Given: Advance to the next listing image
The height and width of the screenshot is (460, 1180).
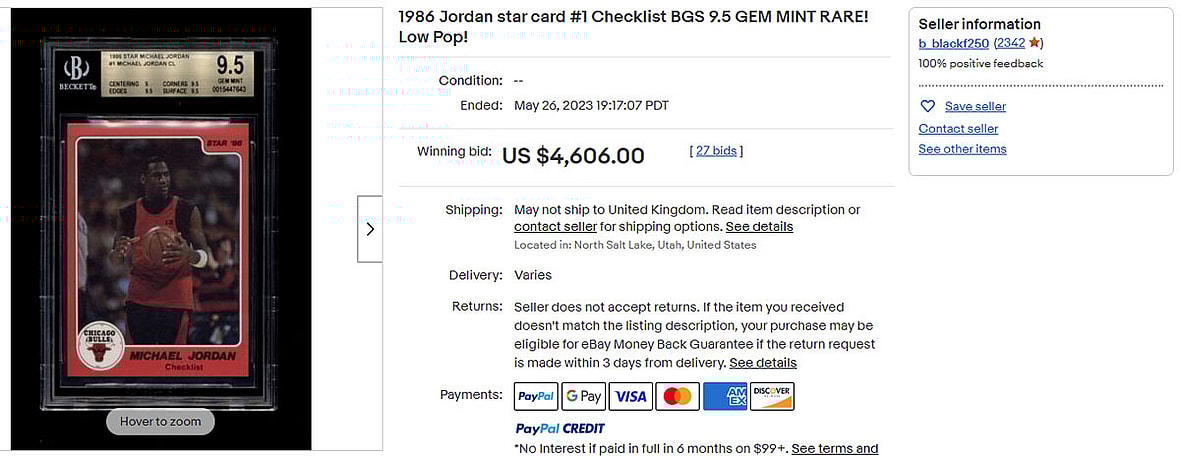Looking at the screenshot, I should tap(370, 229).
